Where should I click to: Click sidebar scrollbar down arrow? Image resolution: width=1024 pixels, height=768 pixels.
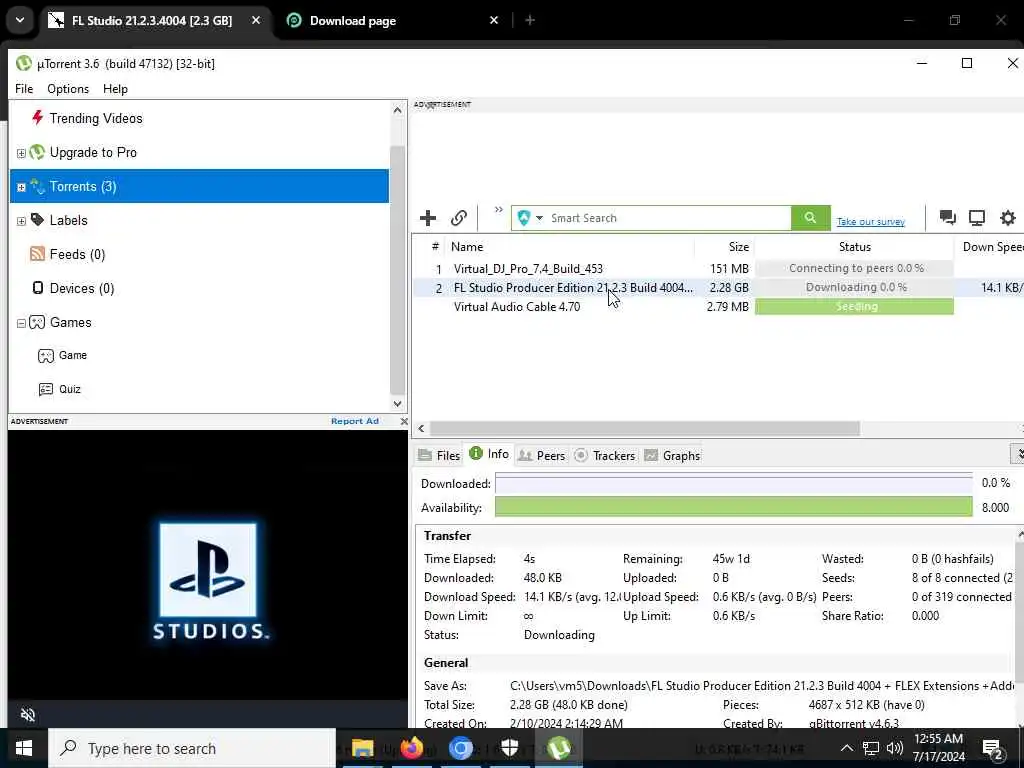(x=398, y=404)
